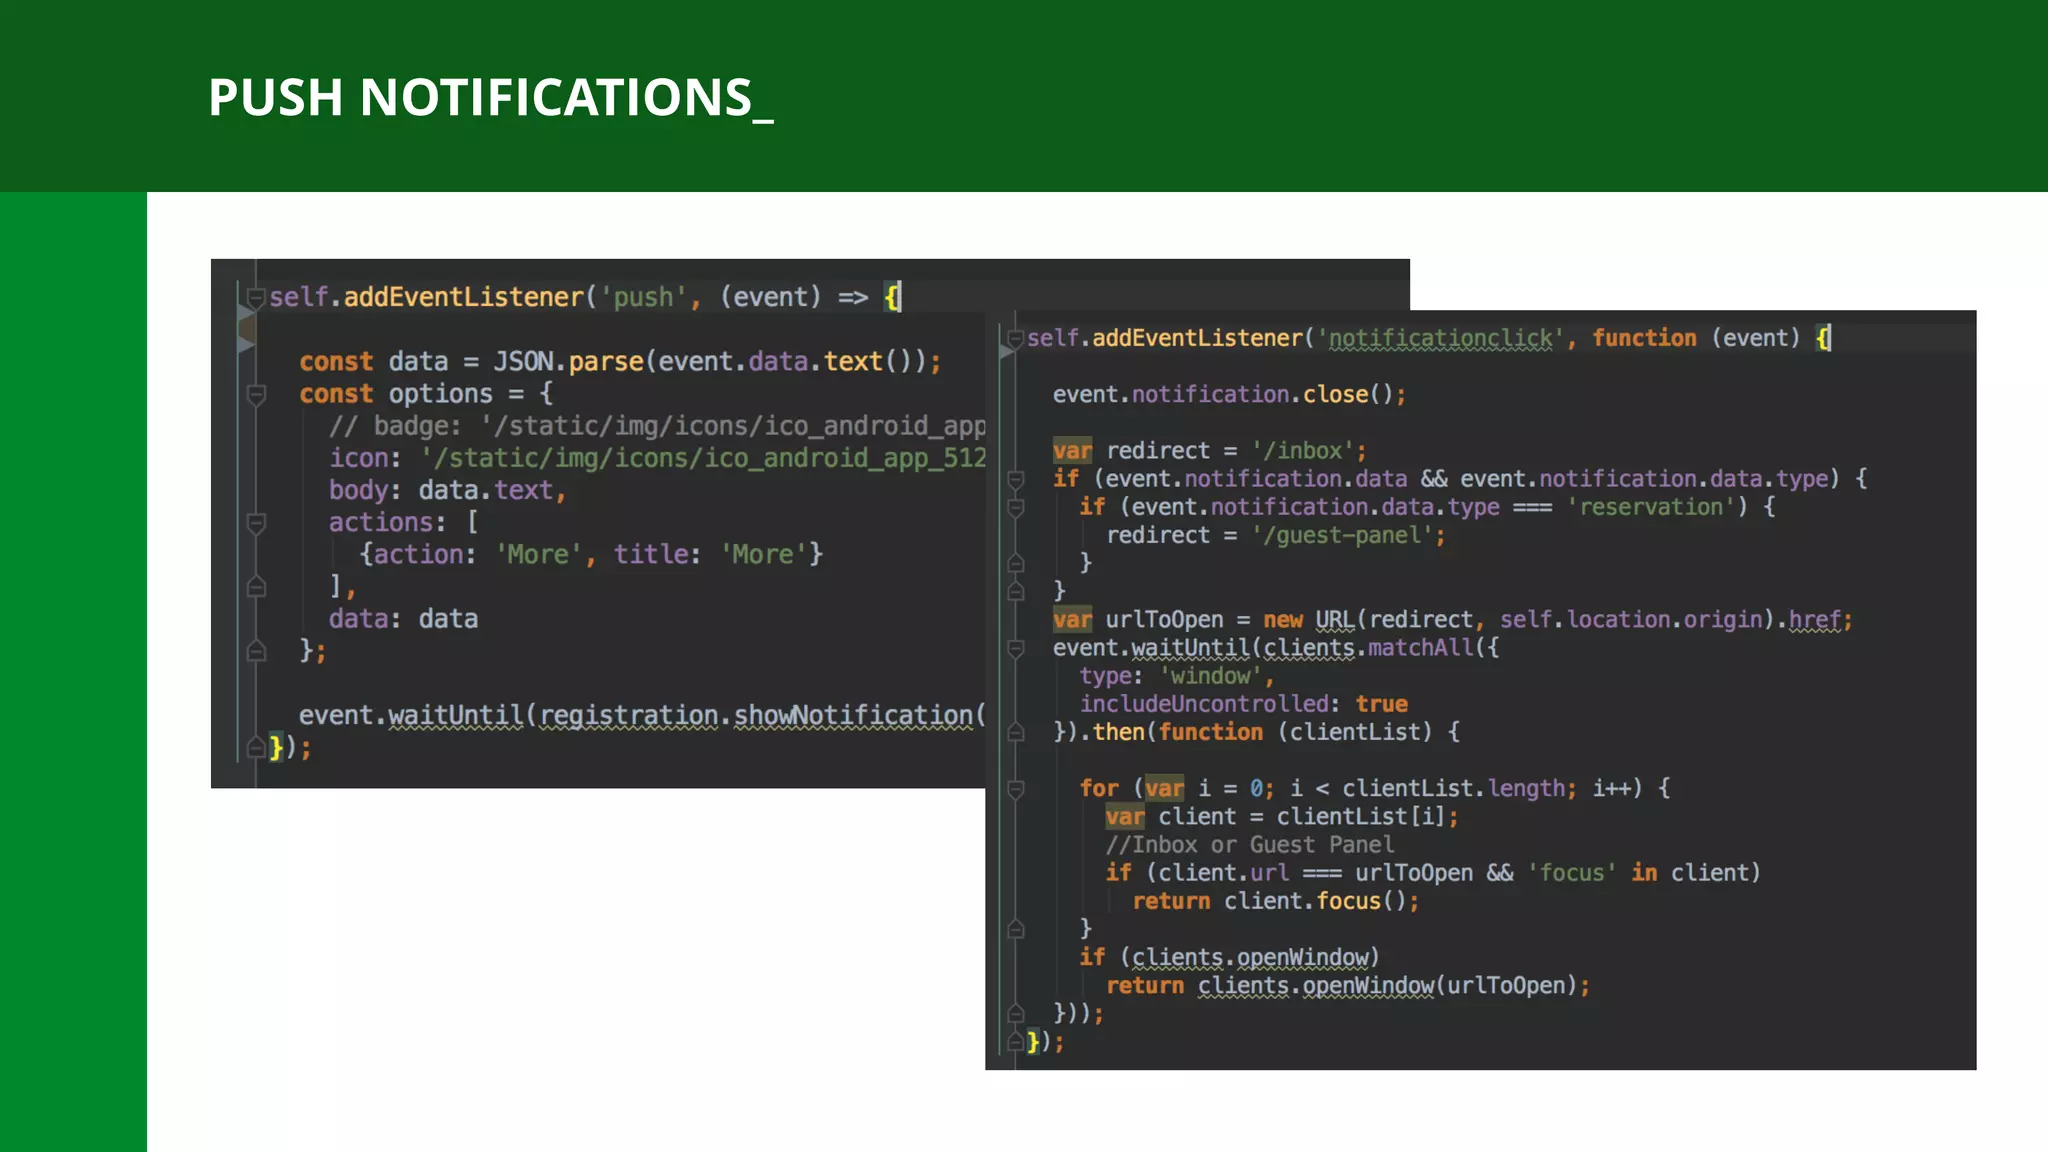Collapse fold at 'event.waitUntil(clients.matchAll' line
Image resolution: width=2048 pixels, height=1152 pixels.
[1015, 648]
